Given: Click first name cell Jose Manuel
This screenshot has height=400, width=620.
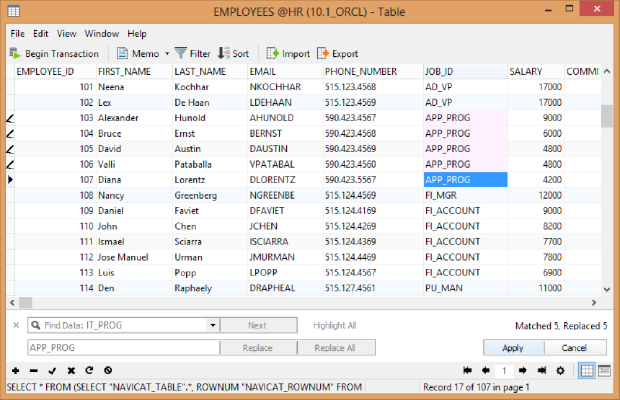Looking at the screenshot, I should (134, 257).
